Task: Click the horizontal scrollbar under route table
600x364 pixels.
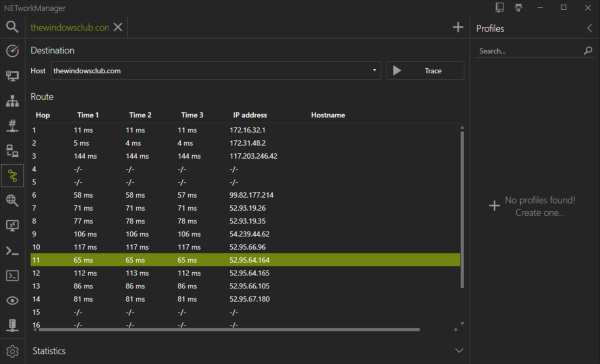Action: (229, 330)
